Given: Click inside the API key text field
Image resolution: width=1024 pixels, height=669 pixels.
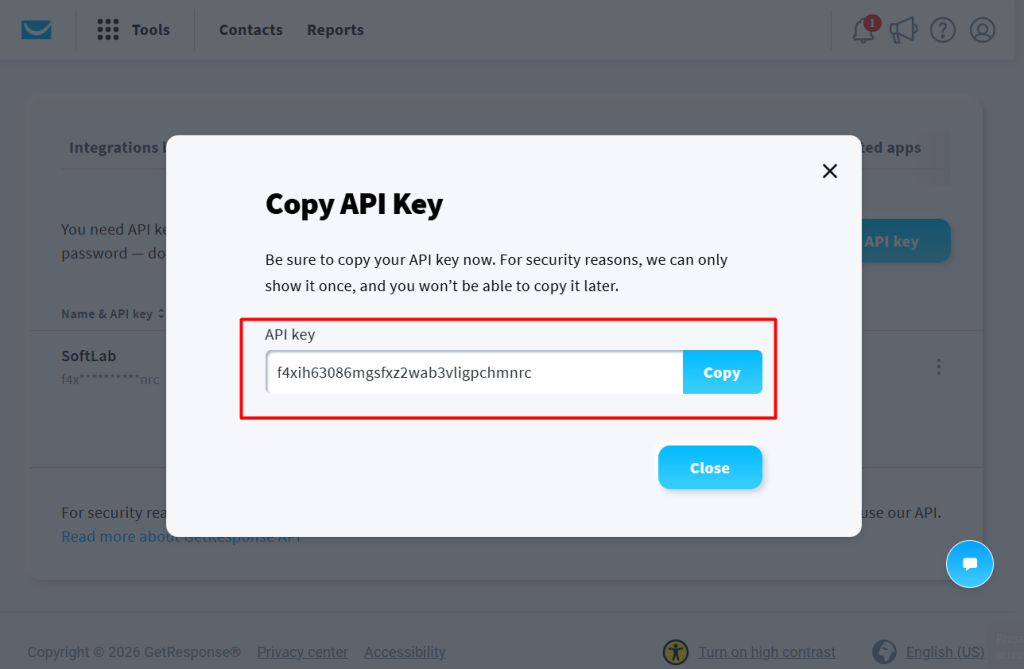Looking at the screenshot, I should (474, 372).
